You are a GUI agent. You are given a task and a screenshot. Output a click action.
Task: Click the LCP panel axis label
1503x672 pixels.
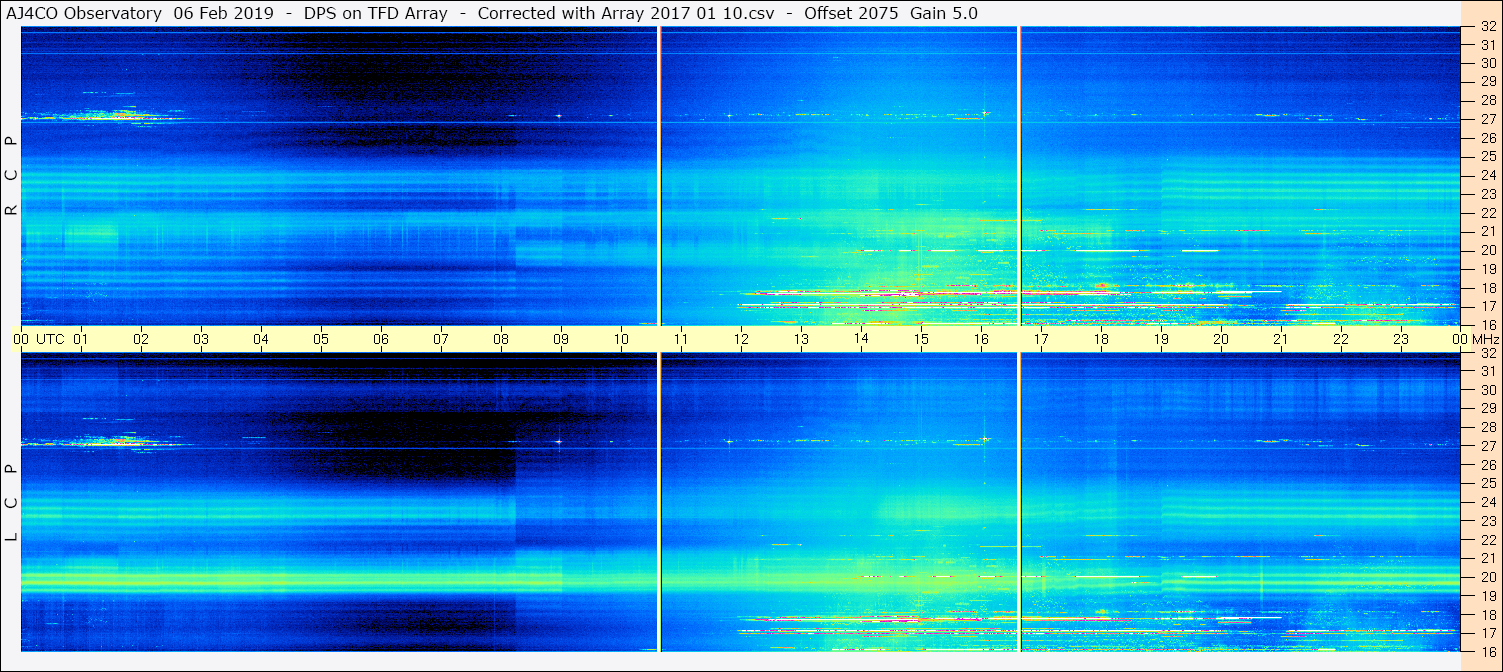pos(12,503)
